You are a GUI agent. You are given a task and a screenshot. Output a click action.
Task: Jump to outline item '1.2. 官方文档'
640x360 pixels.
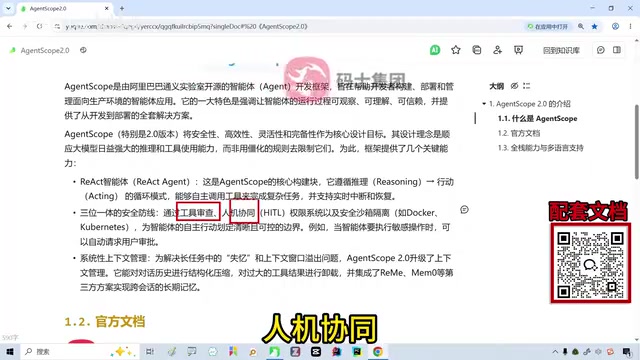519,133
